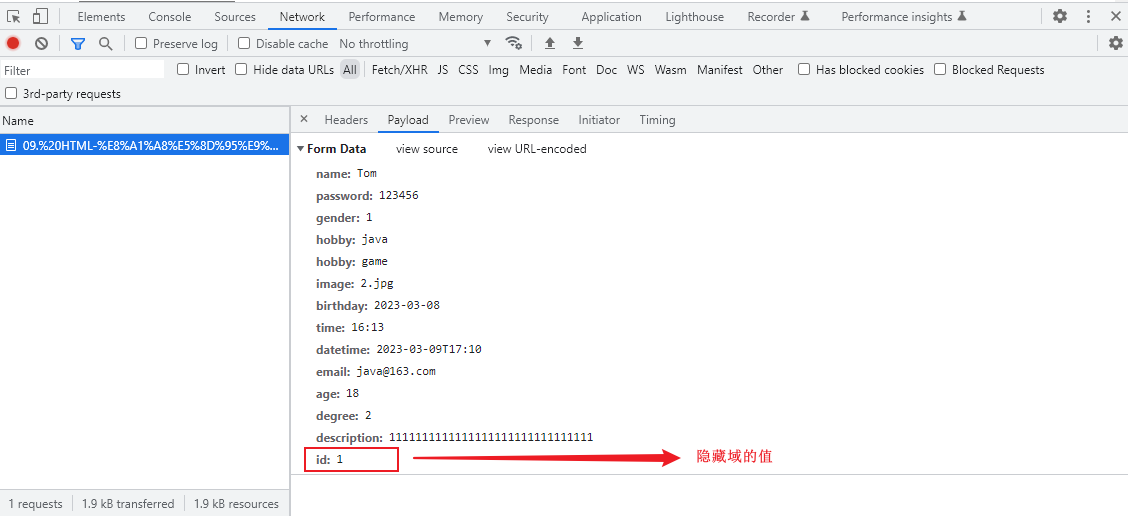Screen dimensions: 1128x516
Task: Open DevTools three-dot menu
Action: click(1088, 16)
